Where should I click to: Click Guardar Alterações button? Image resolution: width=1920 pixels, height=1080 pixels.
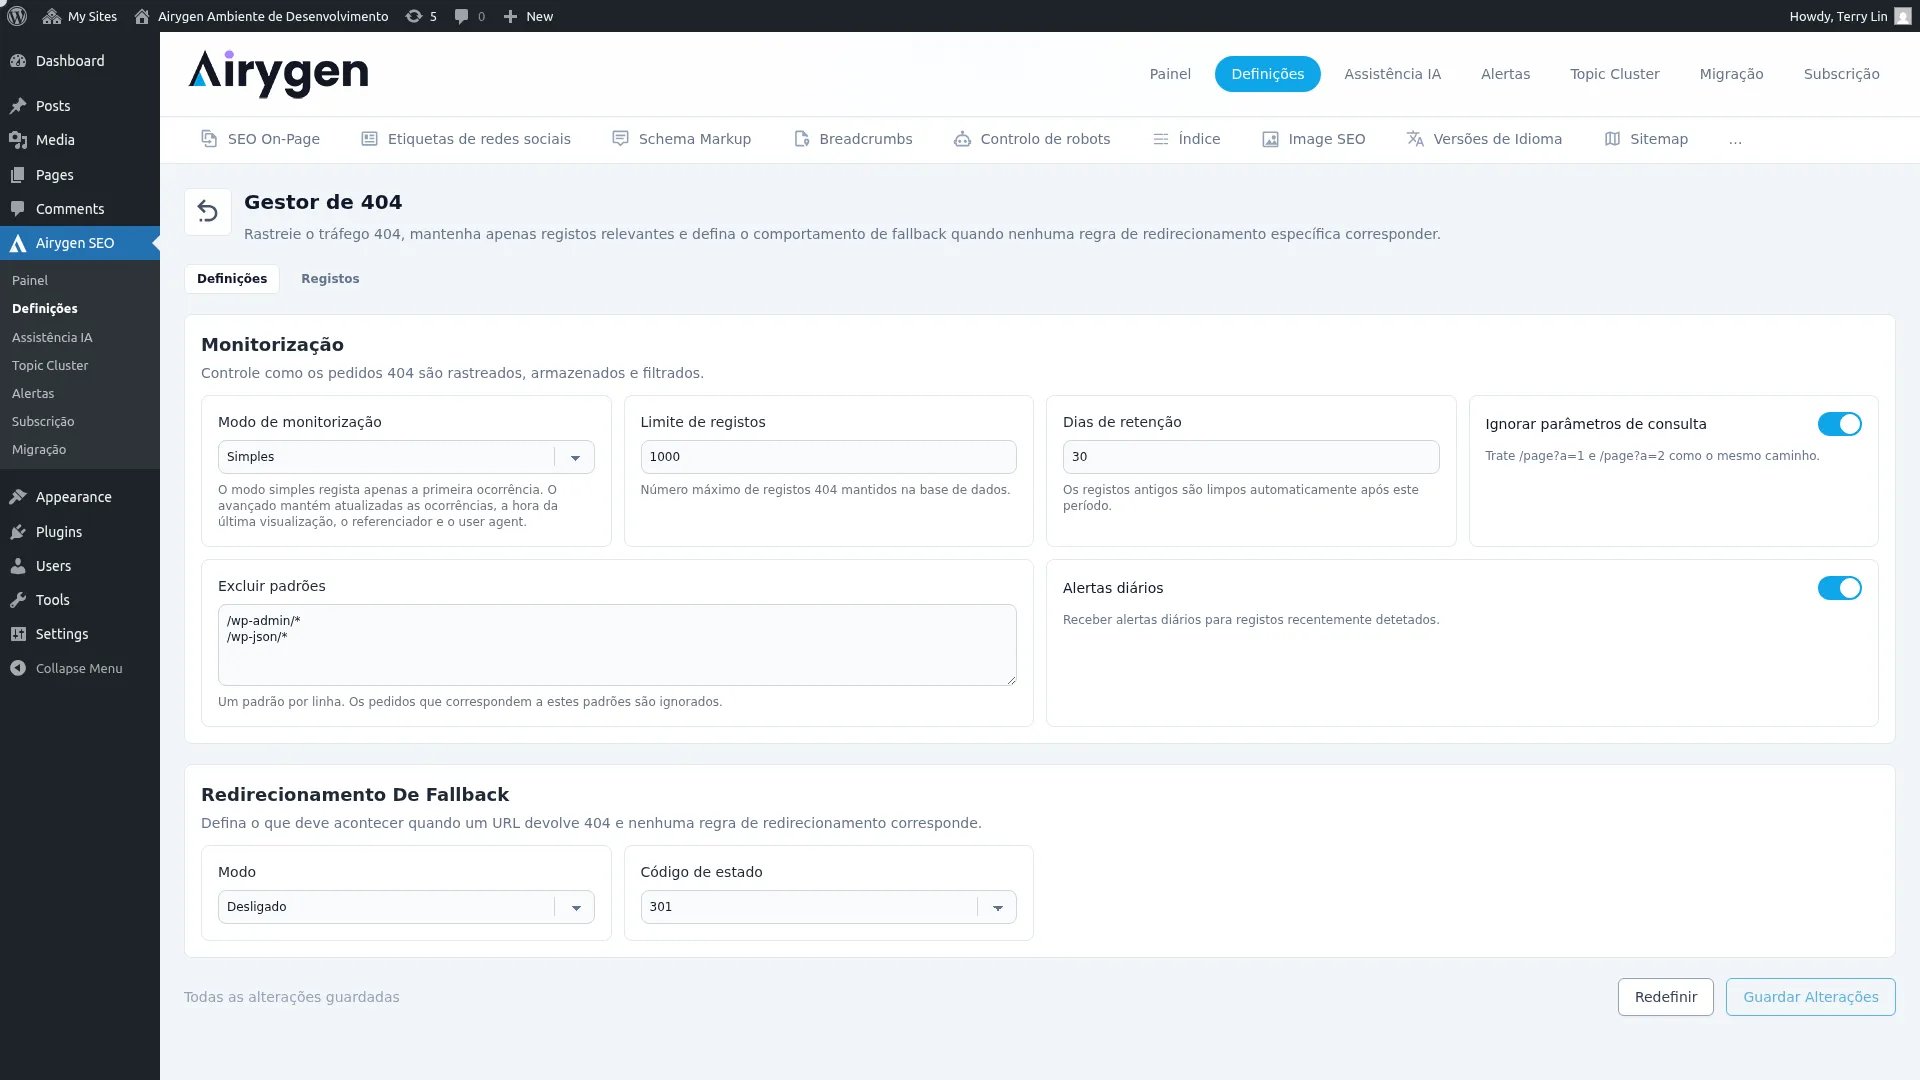1810,997
